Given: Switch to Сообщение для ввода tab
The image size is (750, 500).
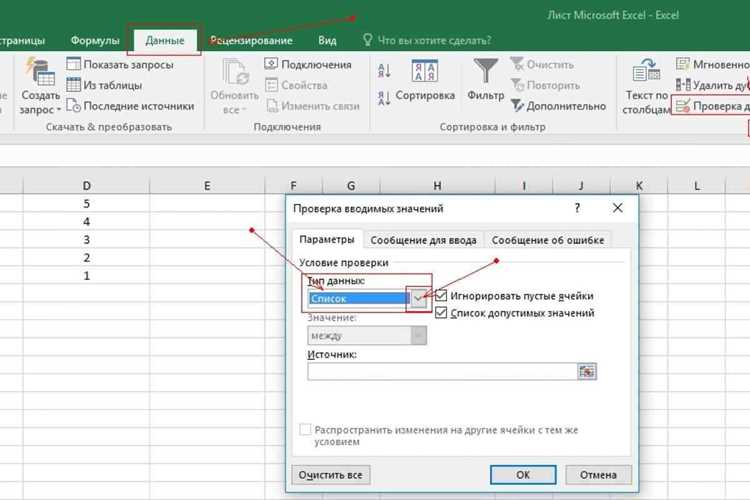Looking at the screenshot, I should click(x=423, y=240).
